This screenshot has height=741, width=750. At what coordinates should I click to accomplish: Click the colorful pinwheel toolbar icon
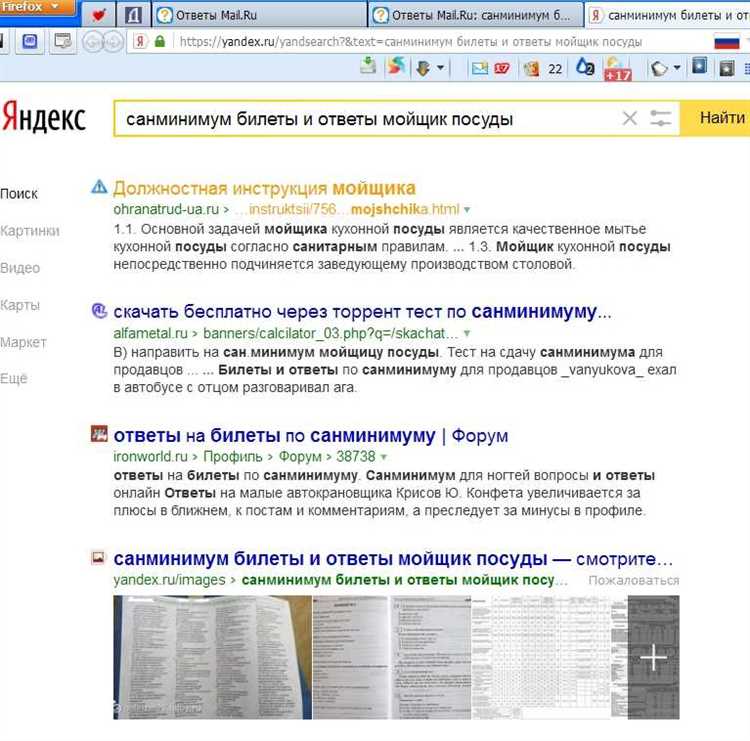click(x=397, y=66)
